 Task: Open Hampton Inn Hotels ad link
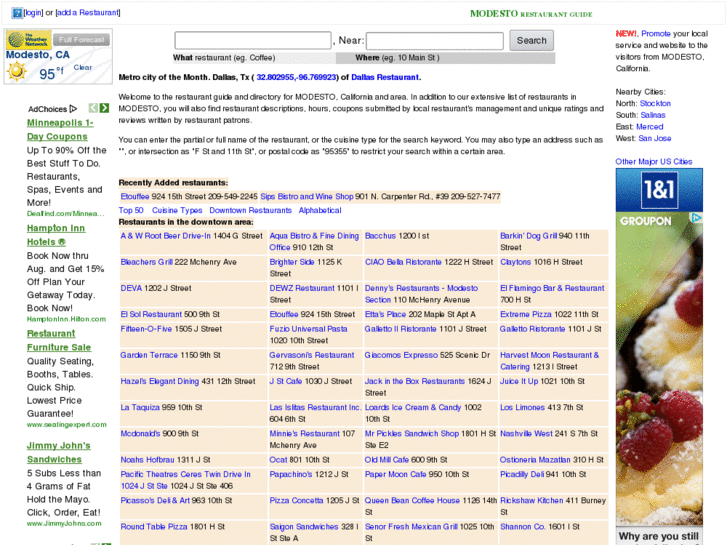tap(56, 235)
